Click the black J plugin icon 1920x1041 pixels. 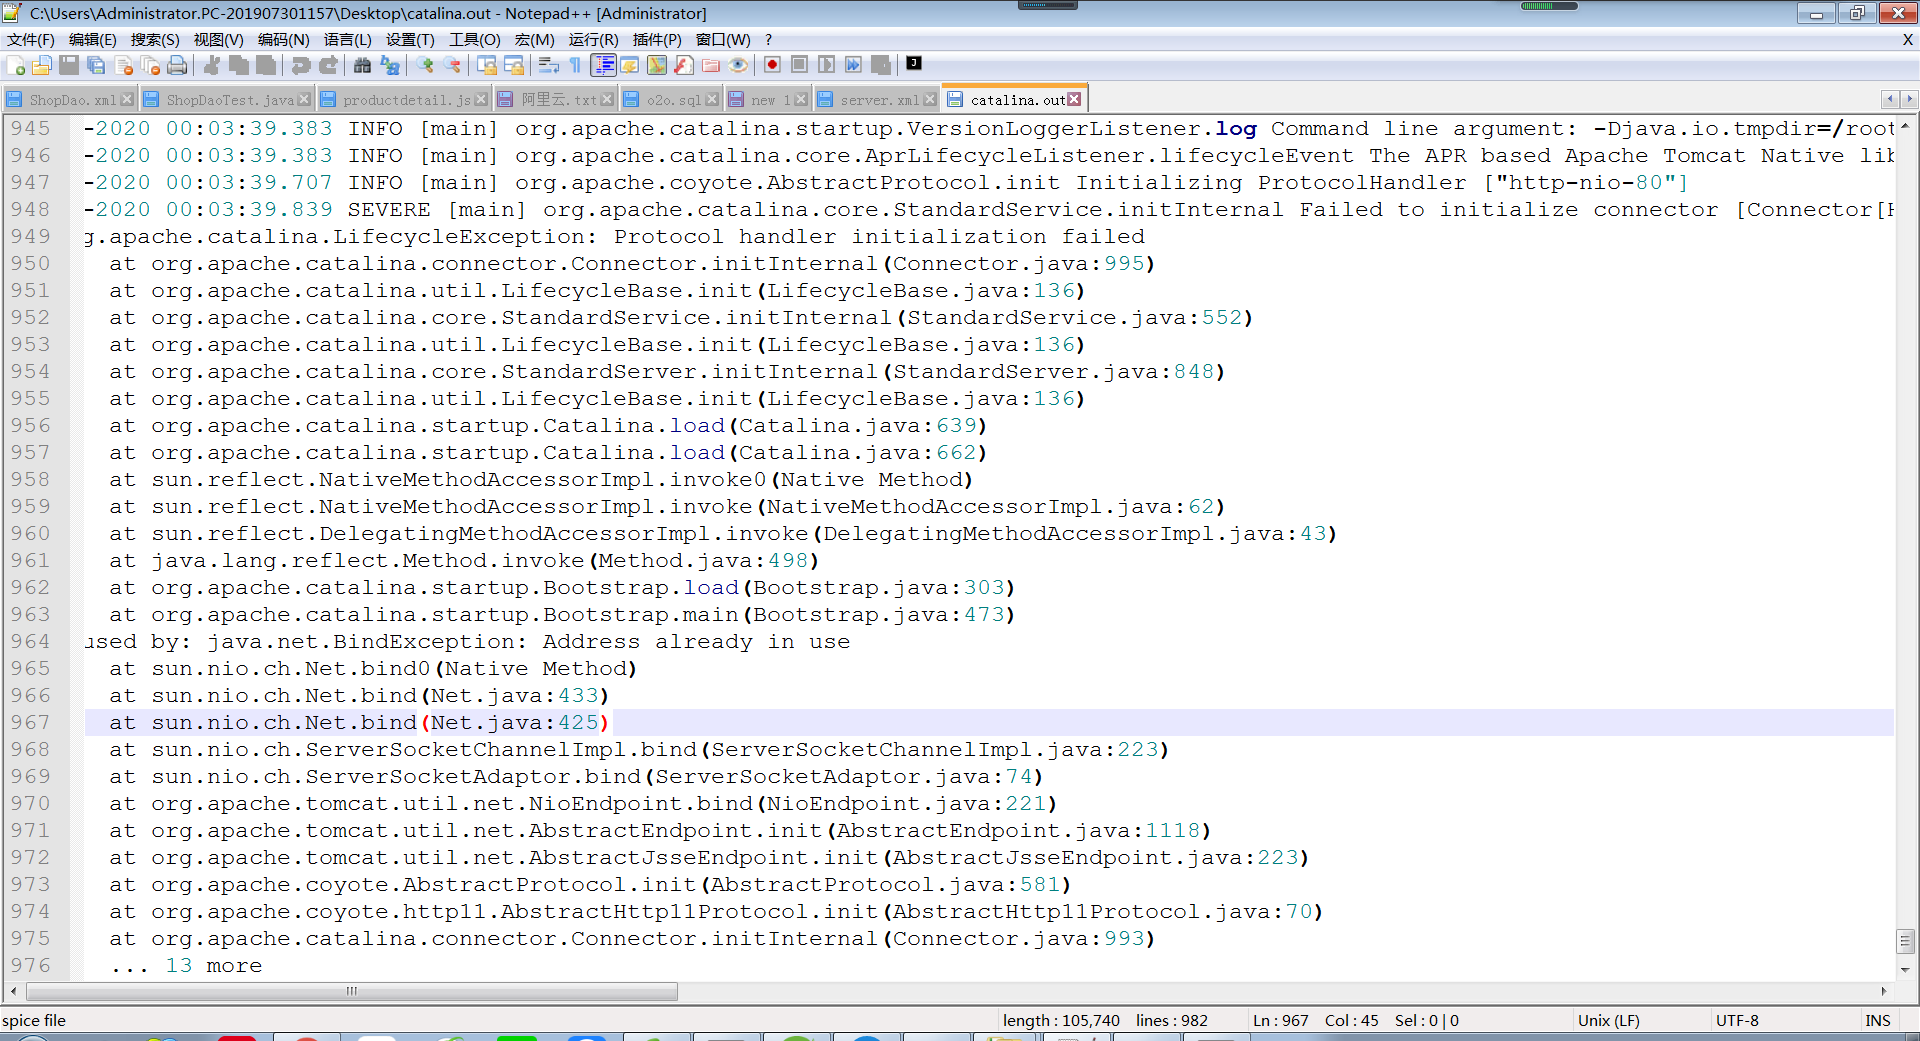point(914,63)
